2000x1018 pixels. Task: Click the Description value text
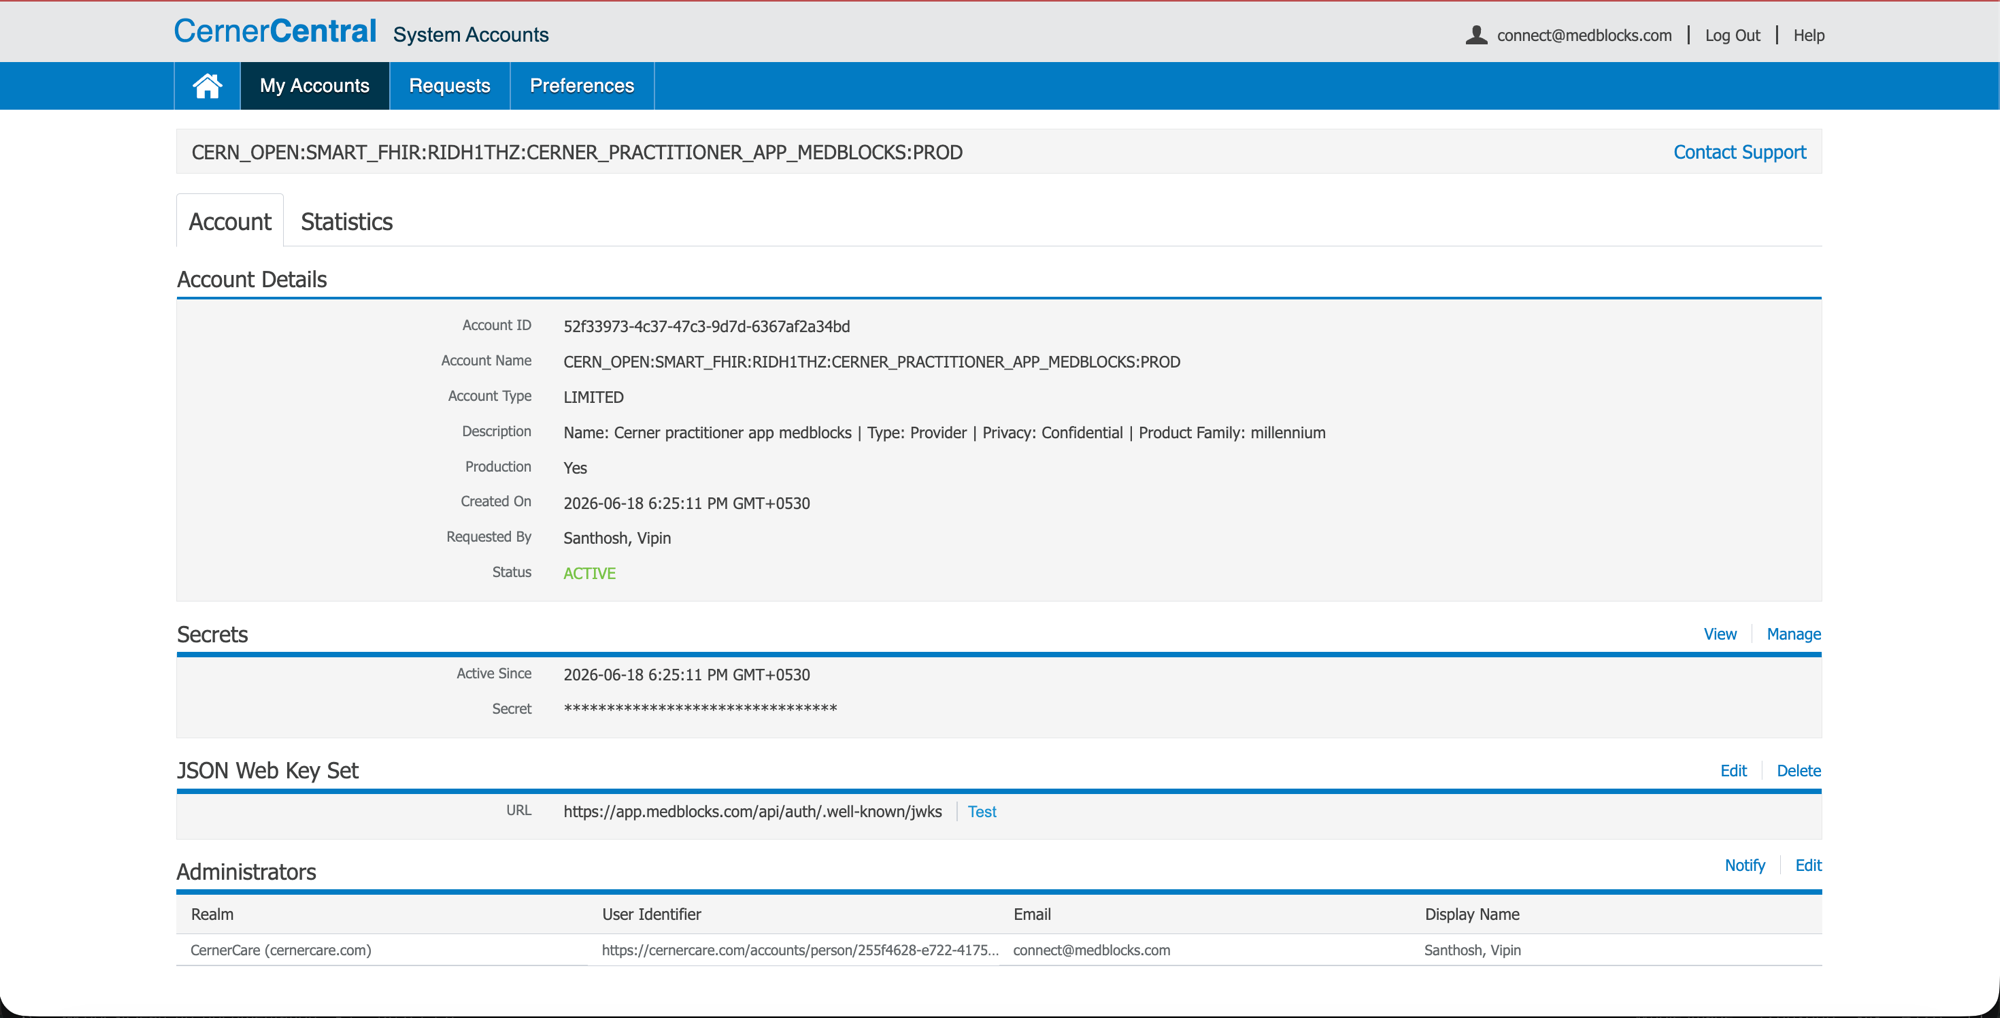click(x=944, y=433)
